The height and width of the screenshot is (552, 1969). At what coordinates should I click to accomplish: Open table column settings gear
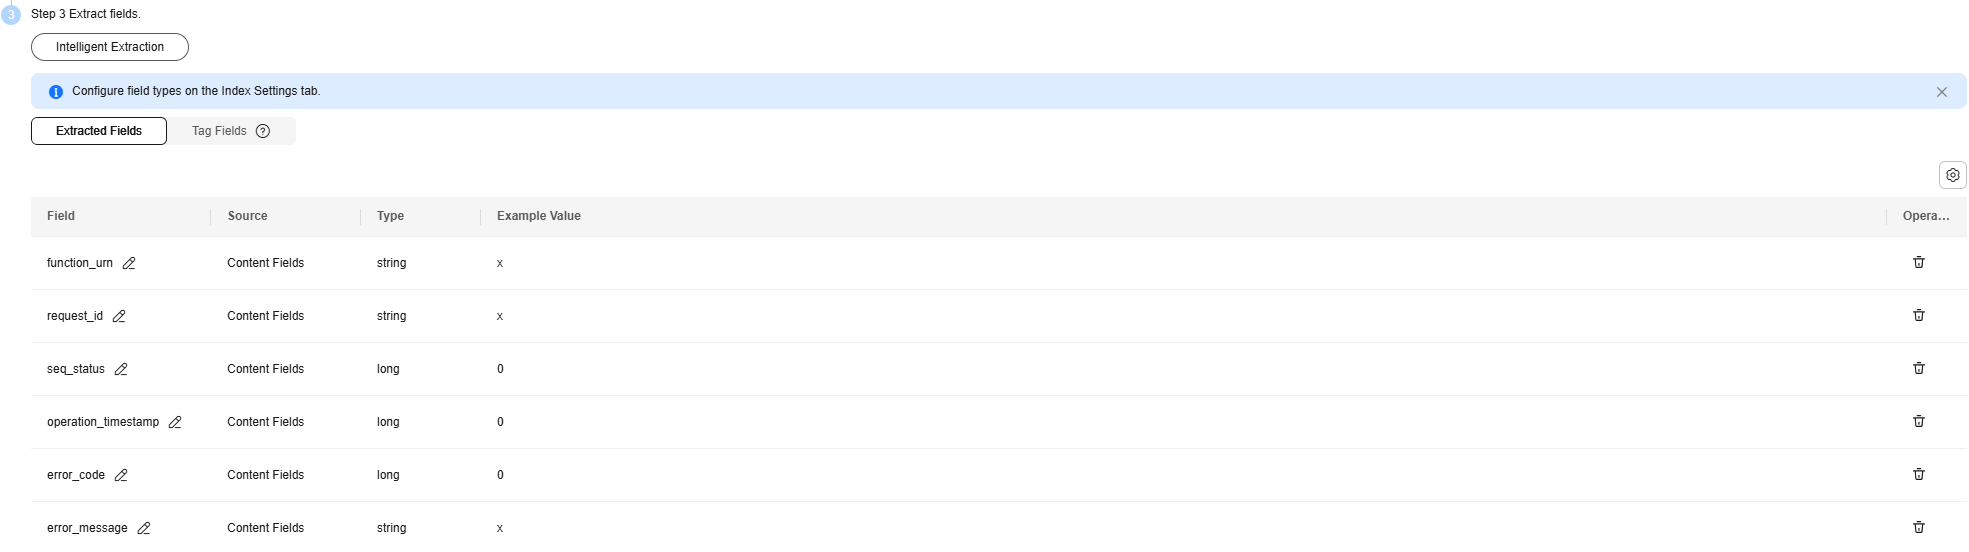(1953, 175)
